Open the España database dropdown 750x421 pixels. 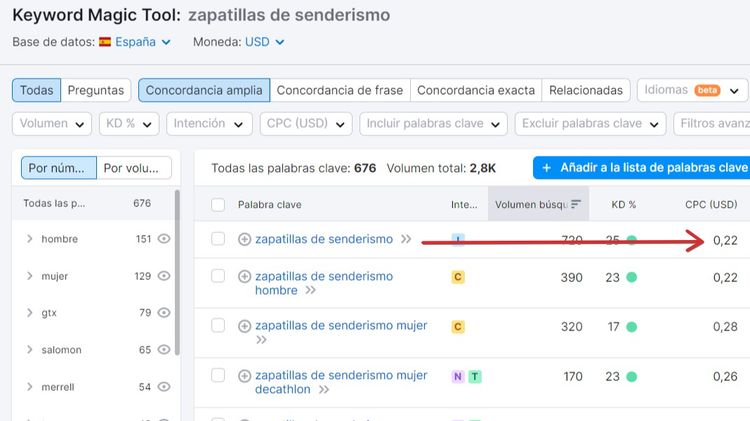(x=135, y=42)
